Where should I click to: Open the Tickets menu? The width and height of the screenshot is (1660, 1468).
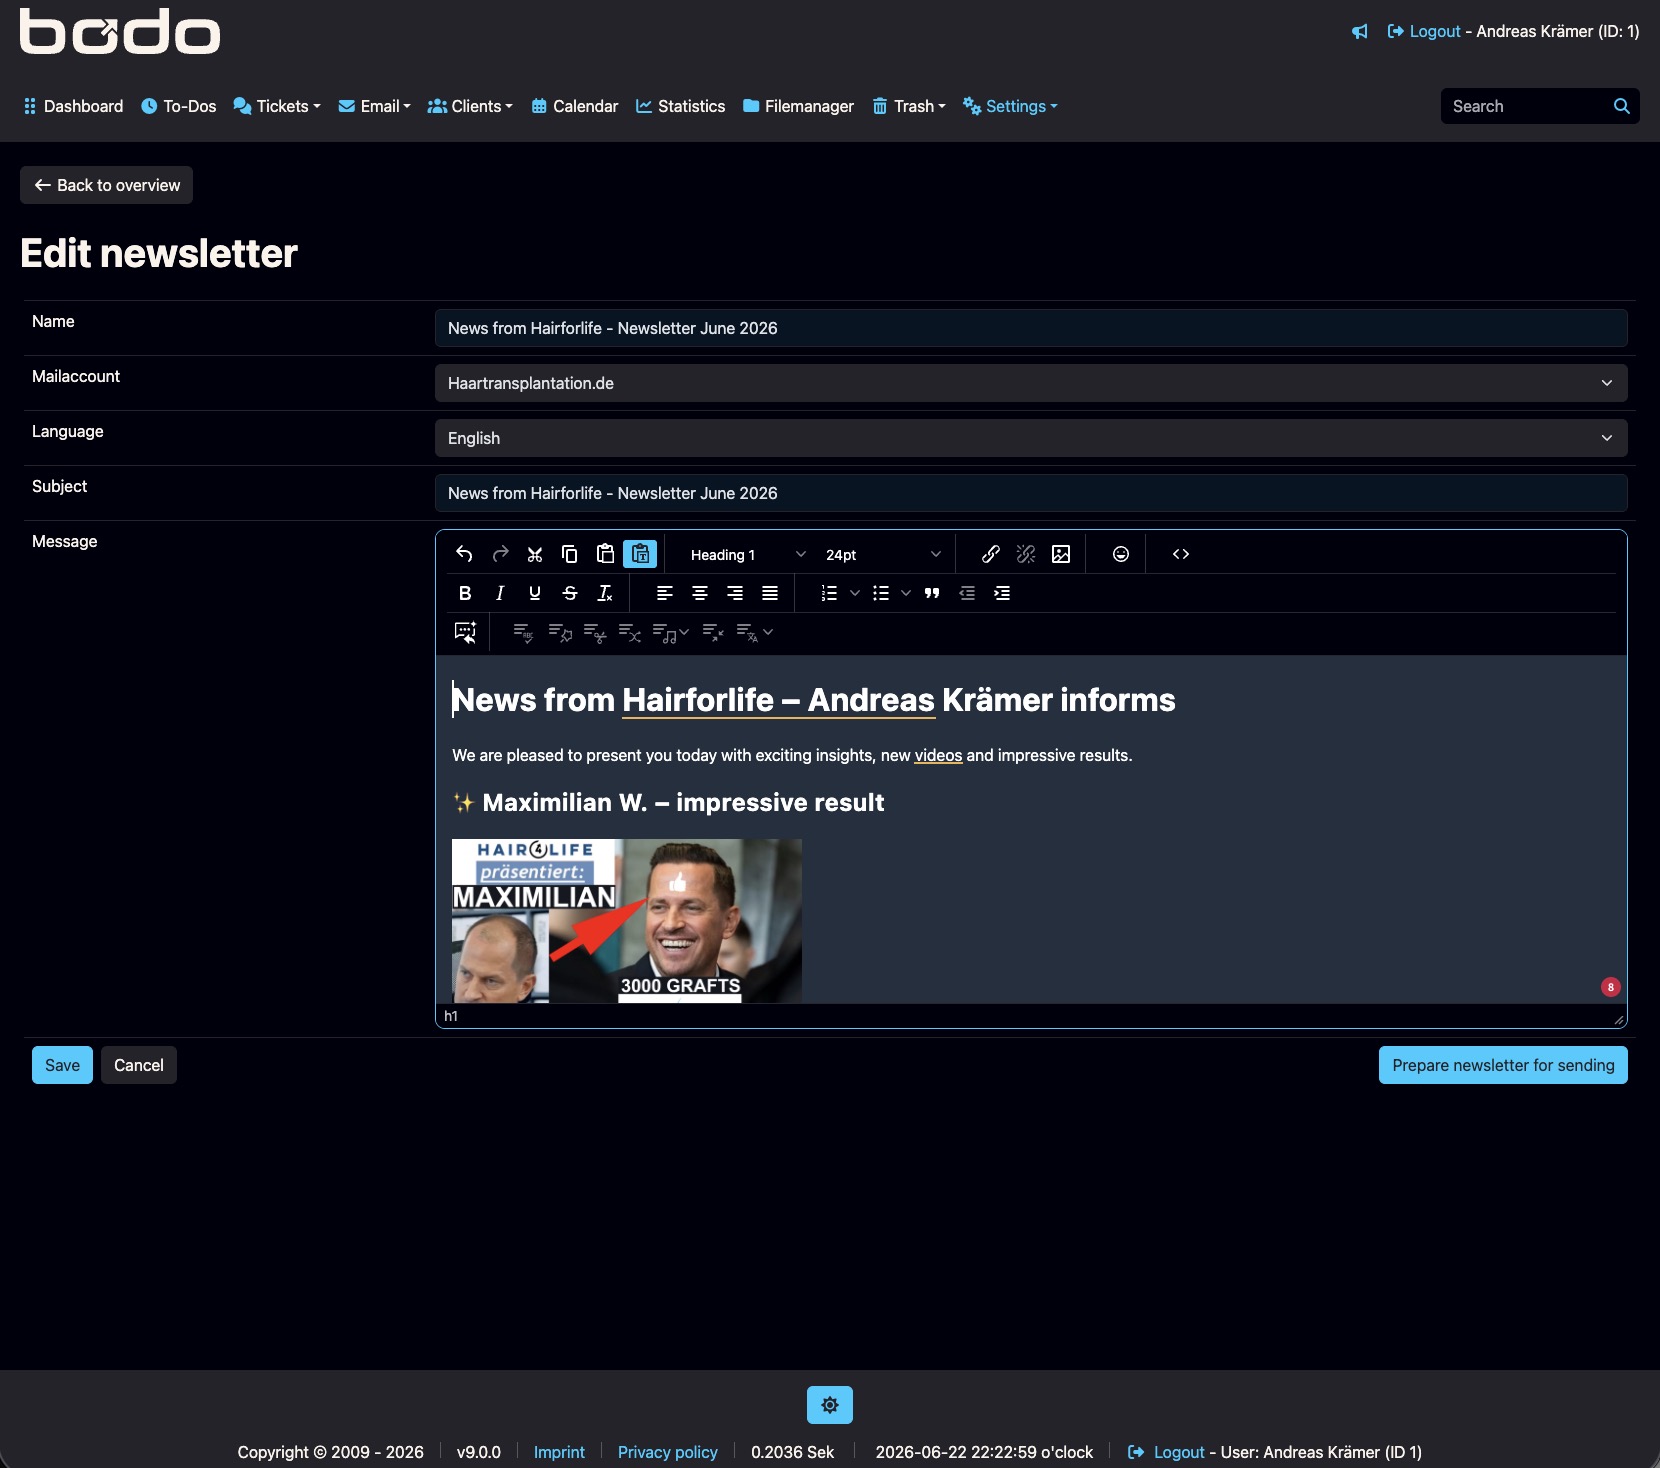[x=277, y=106]
